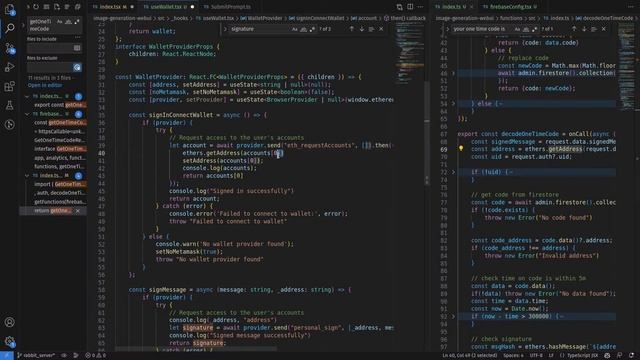Open more actions of right editor group
640x360 pixels.
(x=631, y=7)
